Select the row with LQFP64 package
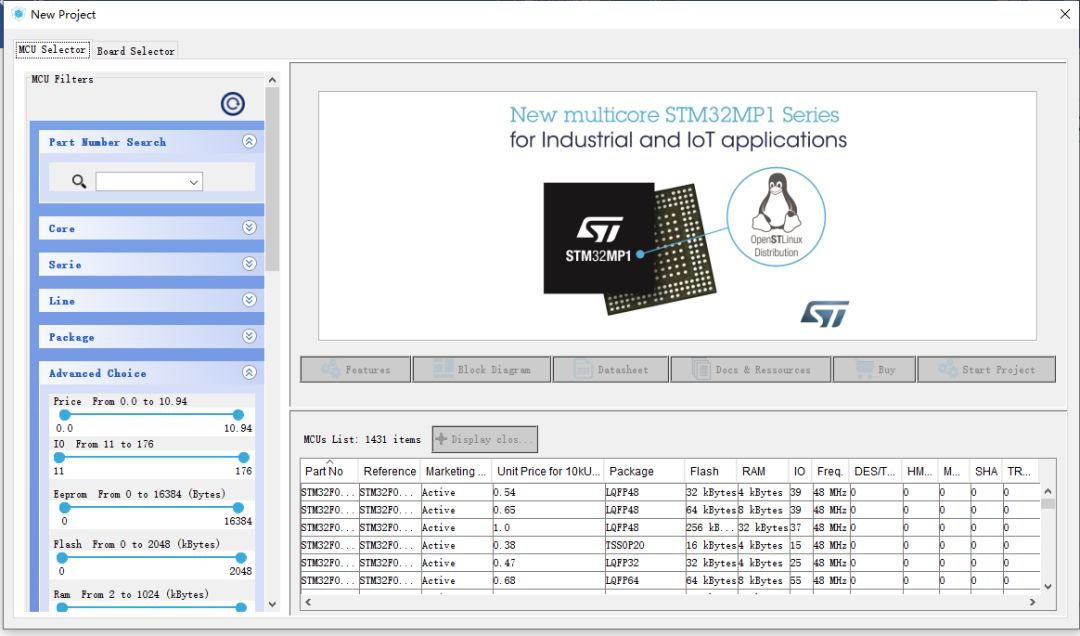The image size is (1080, 636). pyautogui.click(x=669, y=580)
